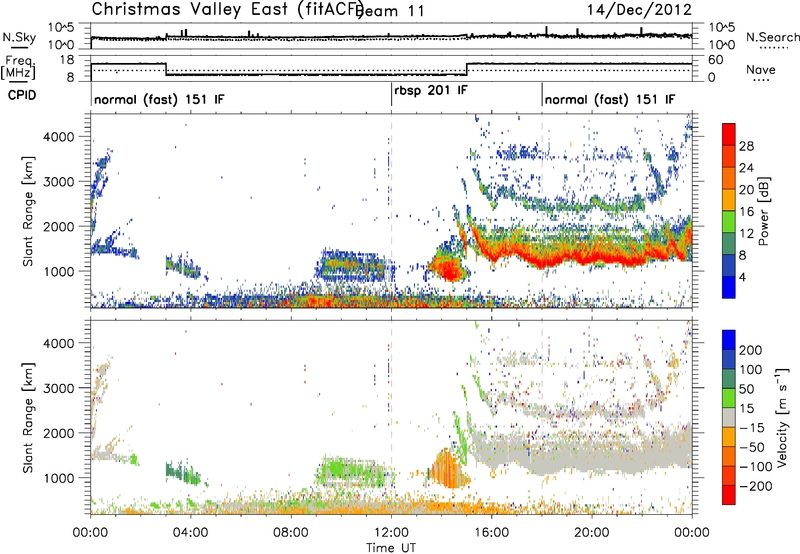The height and width of the screenshot is (554, 800).
Task: Click the '2000' range tick in the velocity panel
Action: point(58,433)
